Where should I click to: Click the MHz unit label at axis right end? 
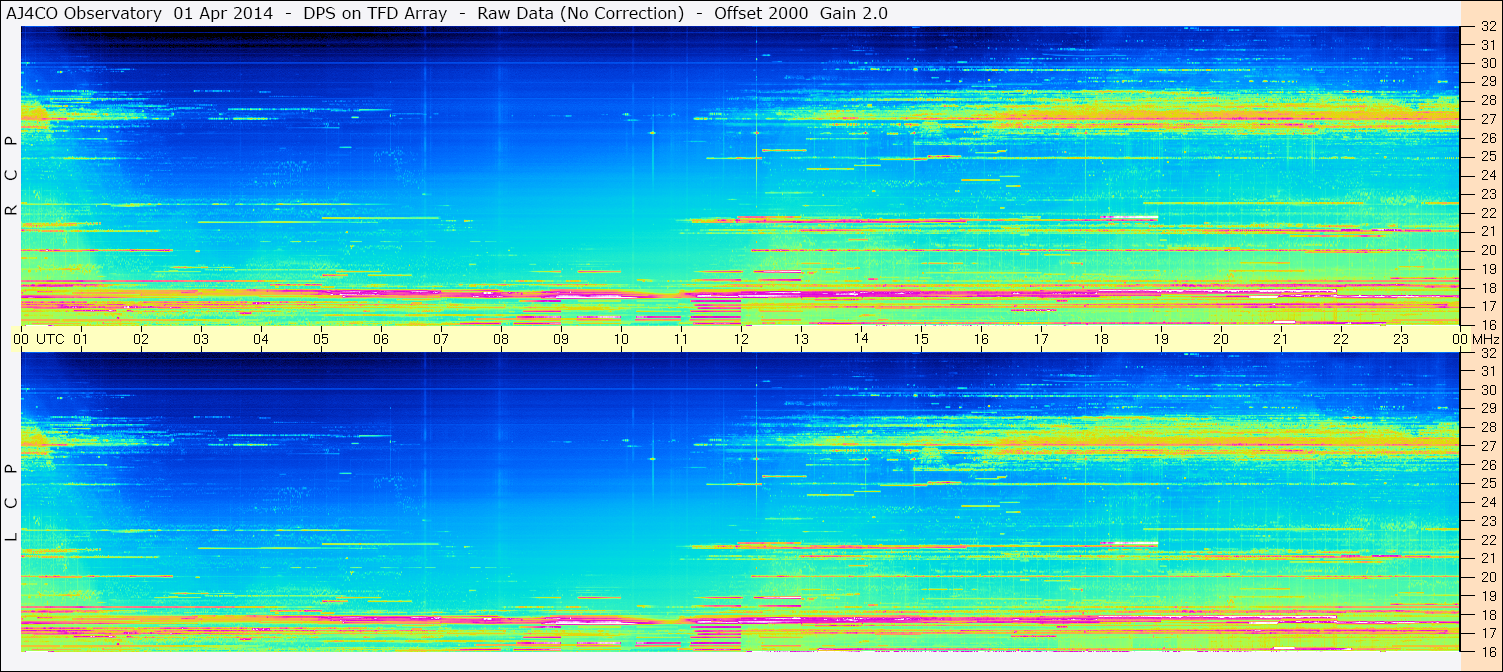coord(1485,339)
